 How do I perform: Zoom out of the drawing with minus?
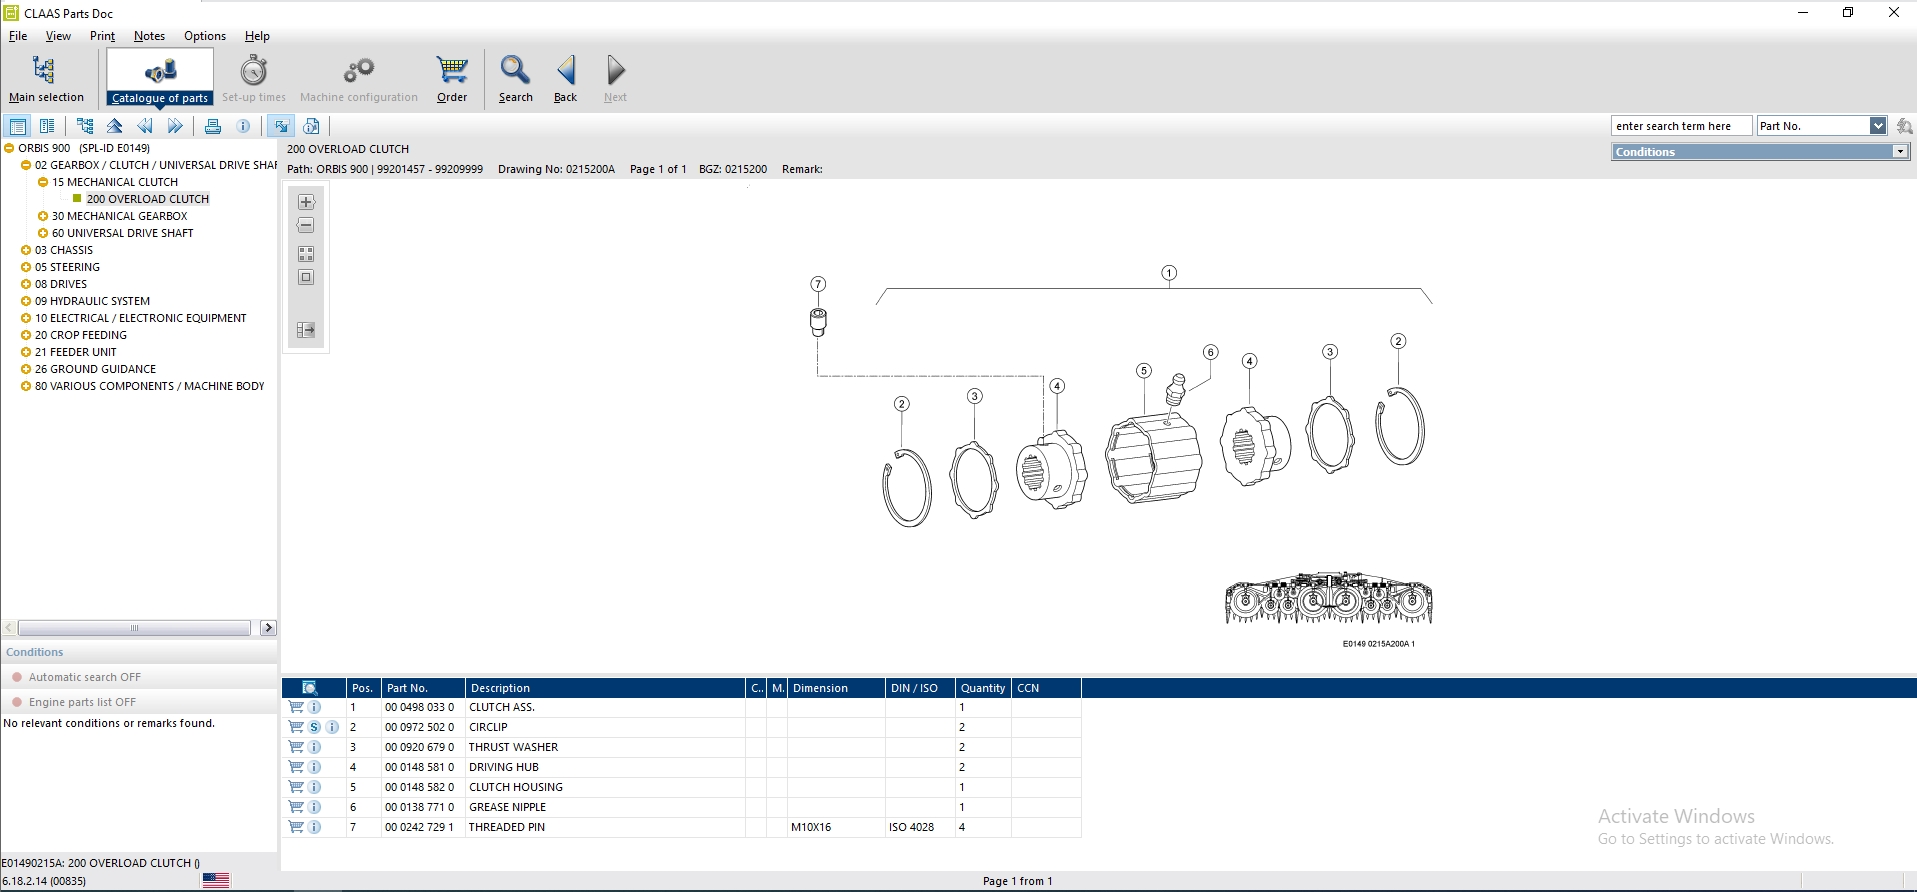coord(306,226)
